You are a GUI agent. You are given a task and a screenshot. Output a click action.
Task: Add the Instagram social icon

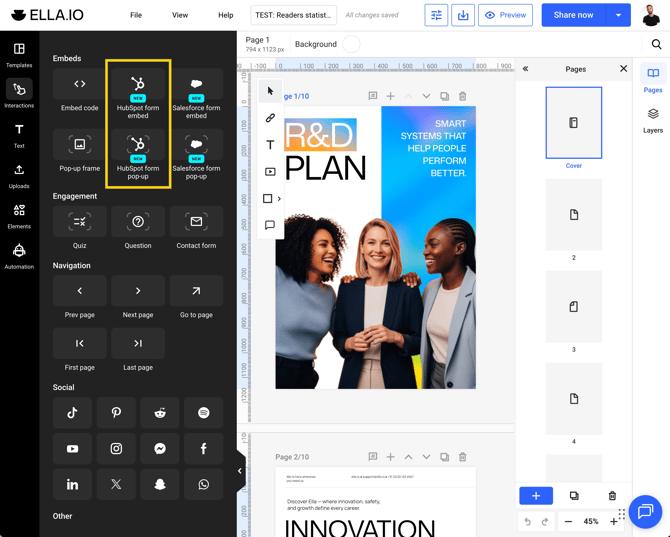(x=116, y=449)
